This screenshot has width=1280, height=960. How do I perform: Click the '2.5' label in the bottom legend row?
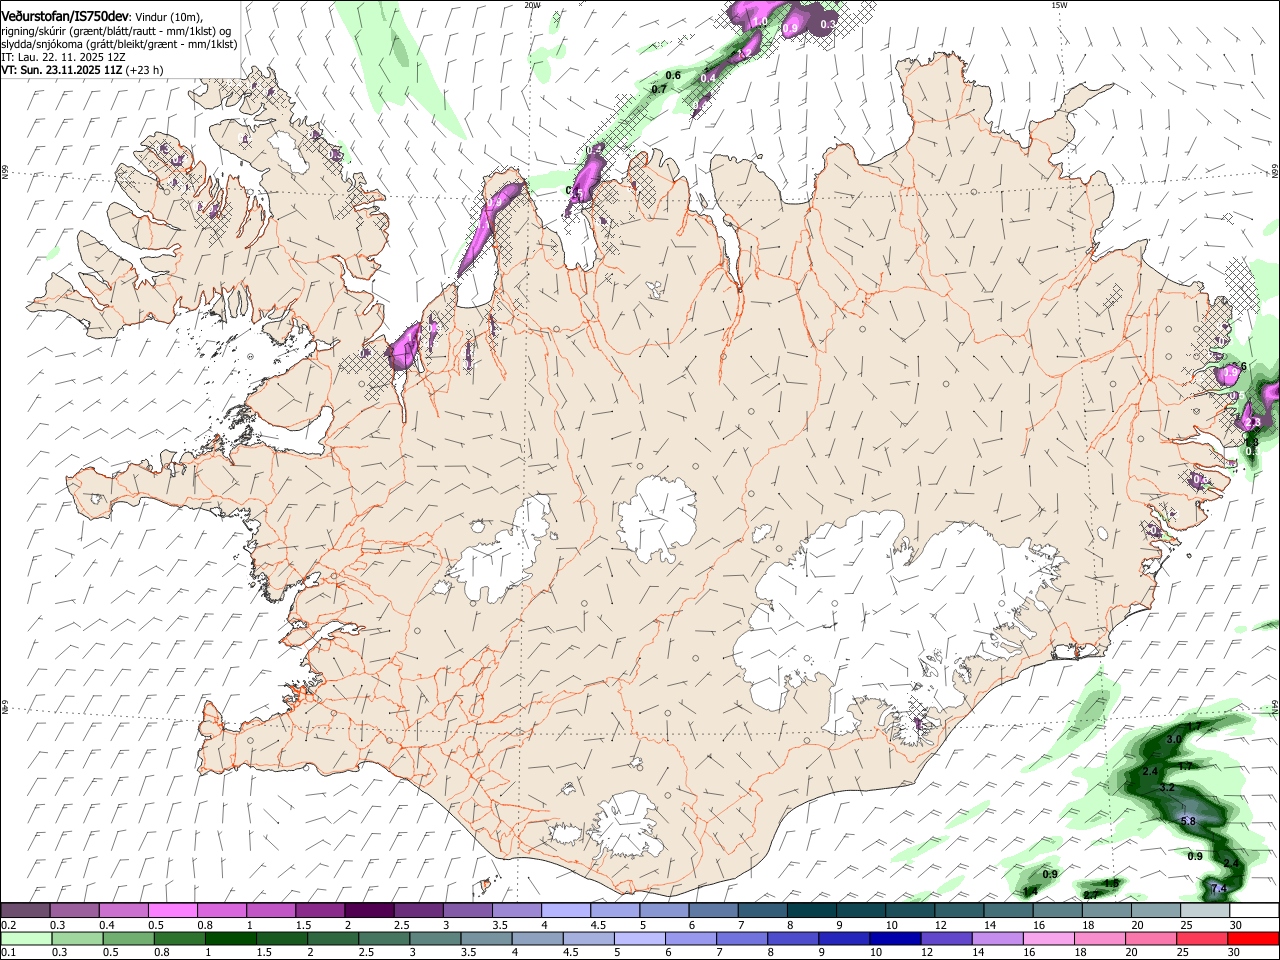[x=368, y=953]
